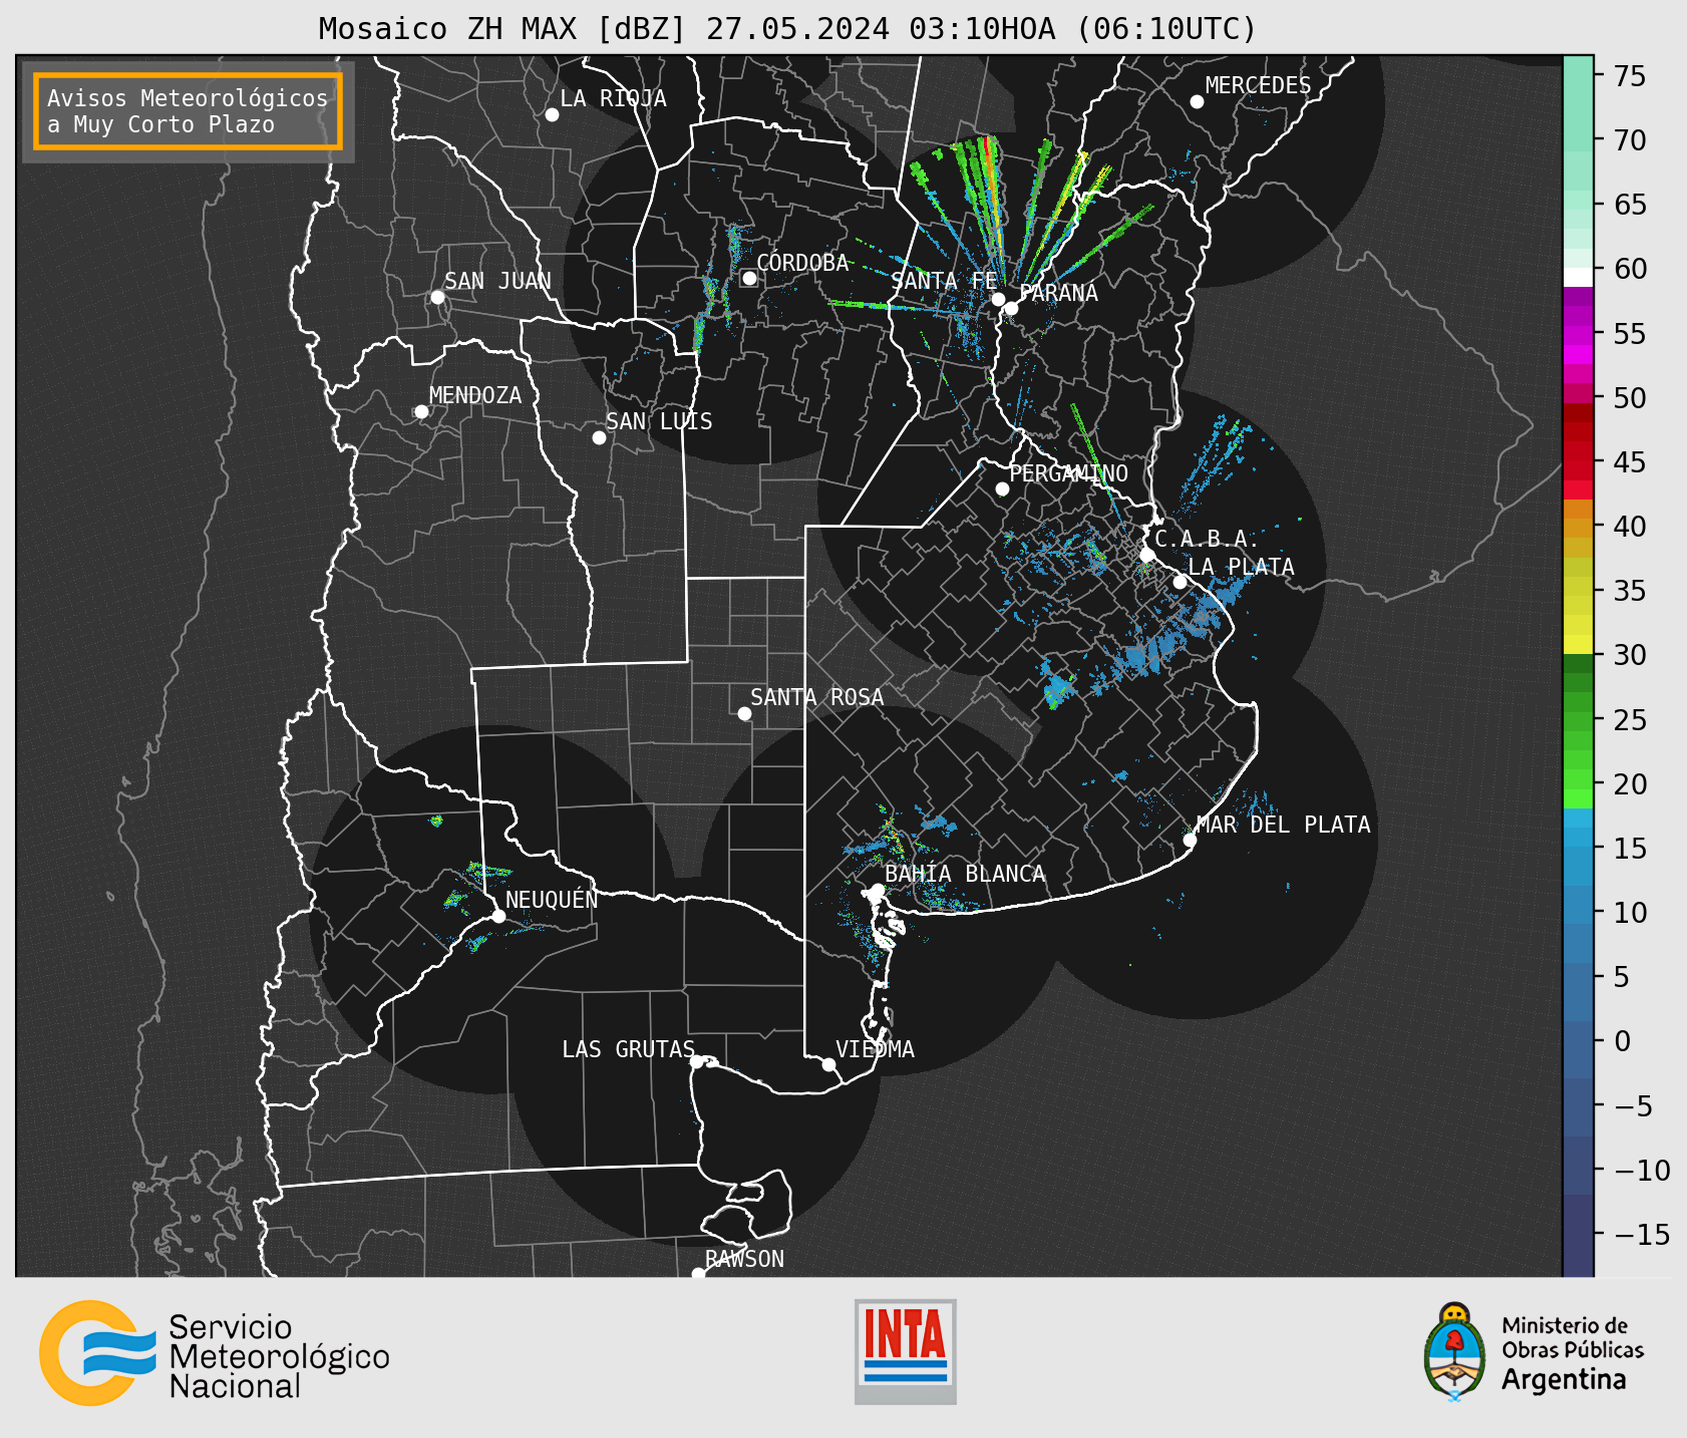The image size is (1687, 1438).
Task: Click the RAWSON city marker
Action: (x=698, y=1274)
